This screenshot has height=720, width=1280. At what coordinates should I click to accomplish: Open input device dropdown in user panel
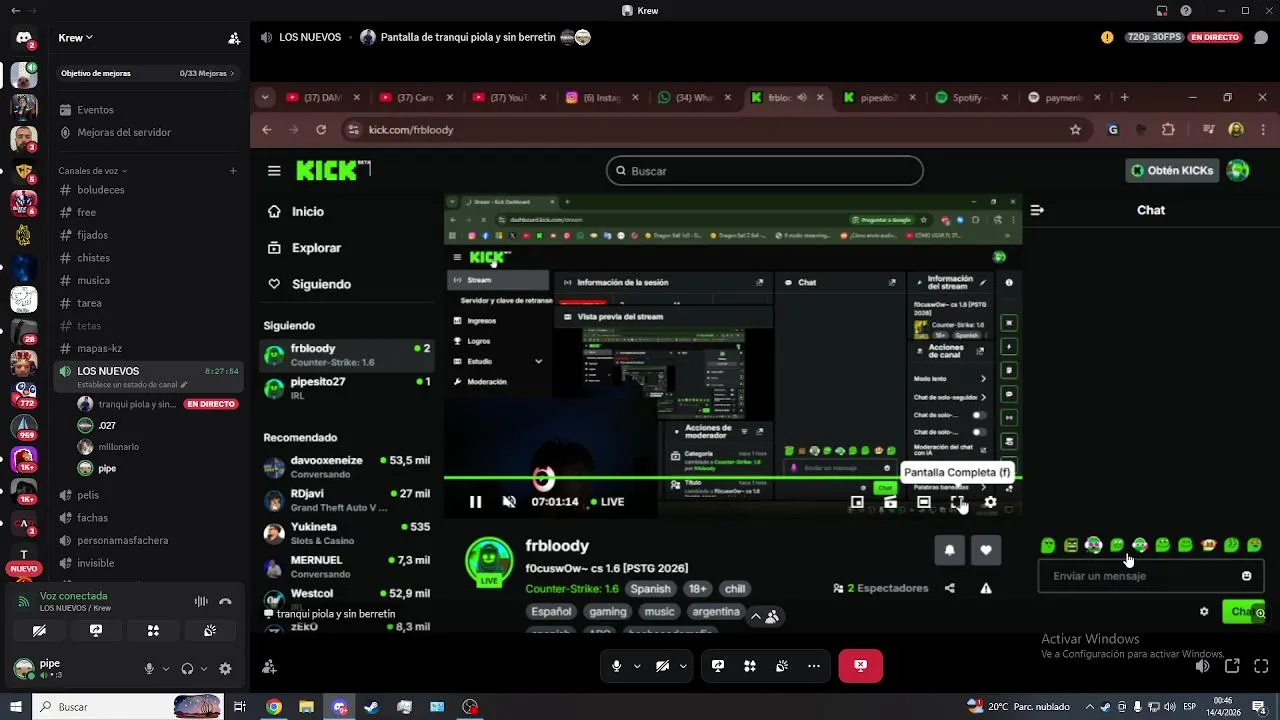(166, 669)
